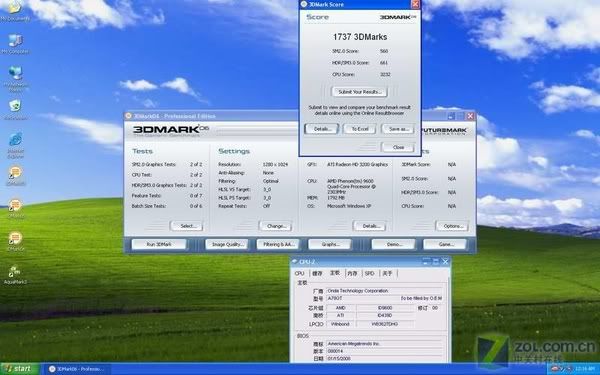Image resolution: width=600 pixels, height=375 pixels.
Task: Click Run 3DMark button
Action: [x=159, y=244]
